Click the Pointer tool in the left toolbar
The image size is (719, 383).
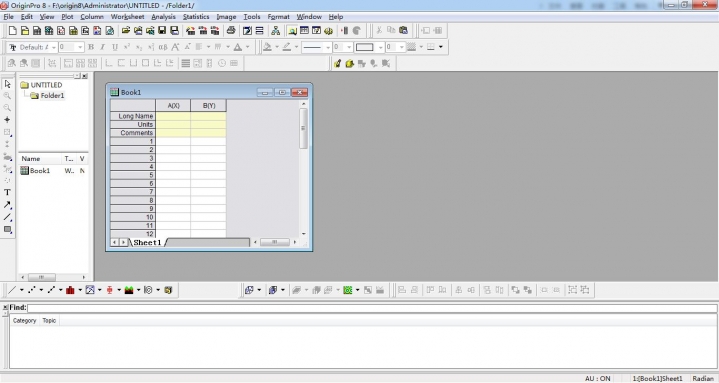click(x=7, y=84)
